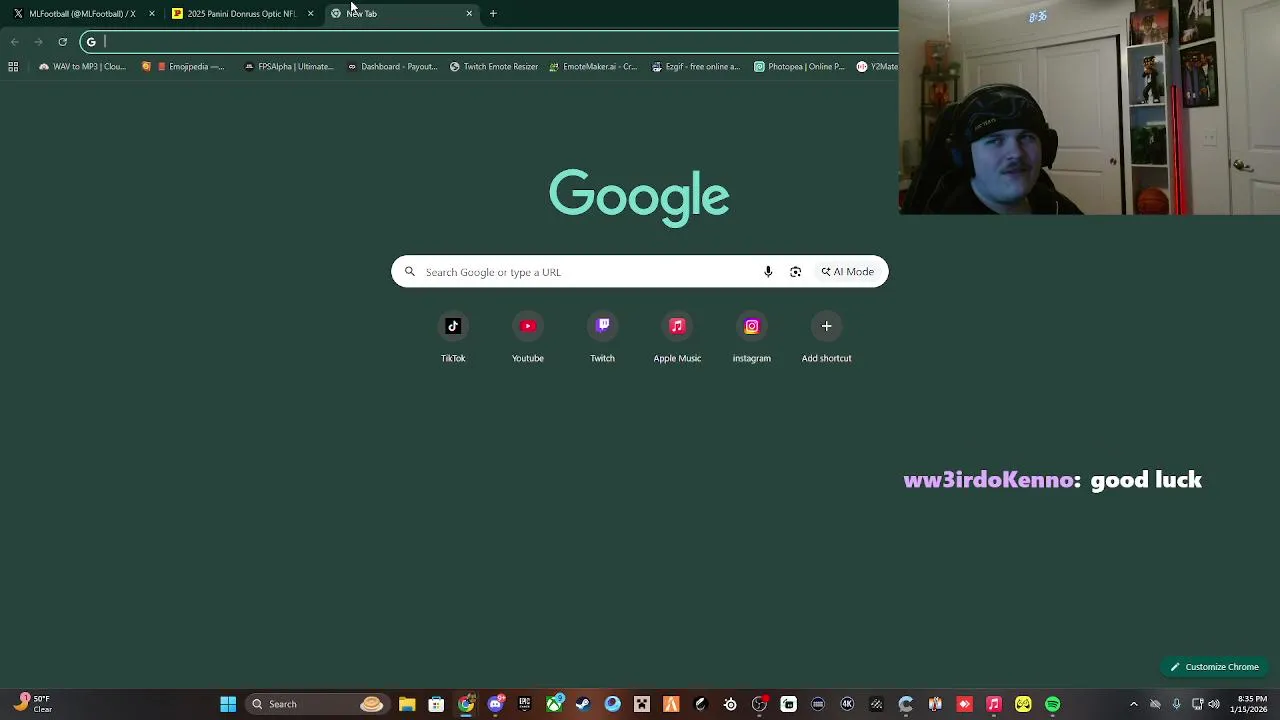1280x720 pixels.
Task: Open the Ezgif bookmark
Action: pos(695,67)
